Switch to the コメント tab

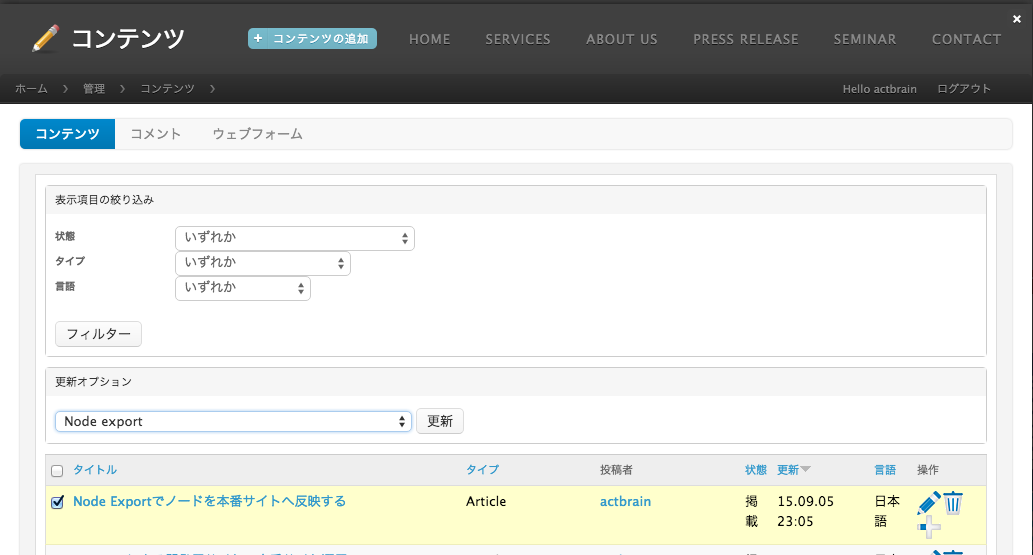[156, 134]
